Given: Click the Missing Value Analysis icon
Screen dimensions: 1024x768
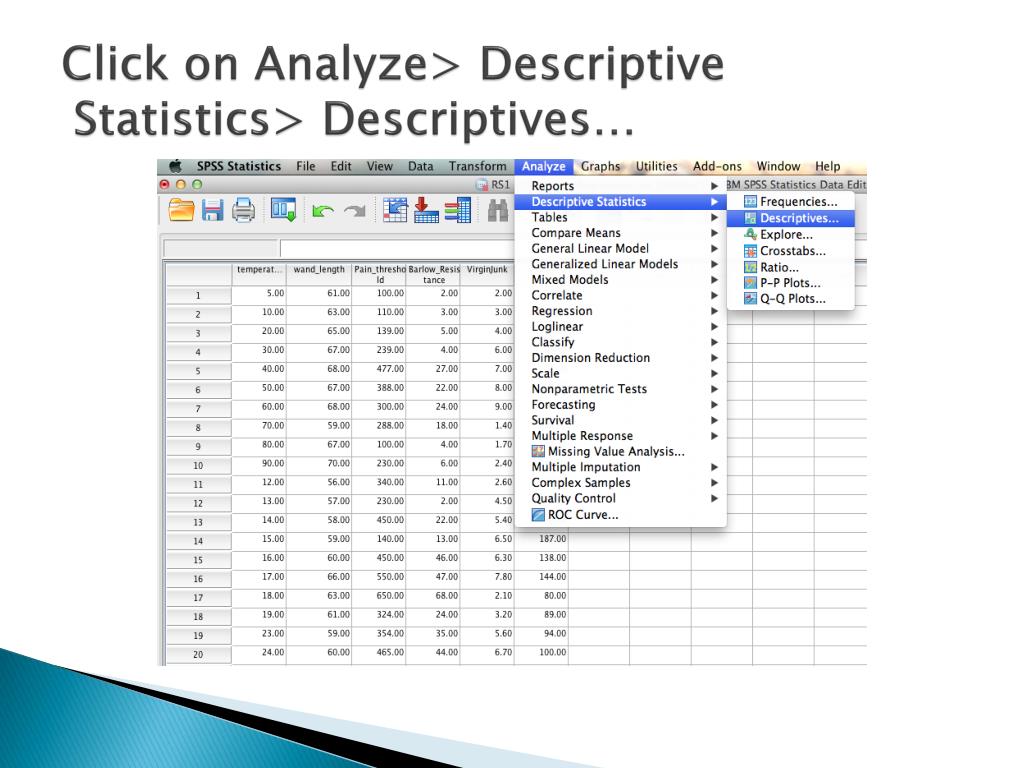Looking at the screenshot, I should click(538, 451).
